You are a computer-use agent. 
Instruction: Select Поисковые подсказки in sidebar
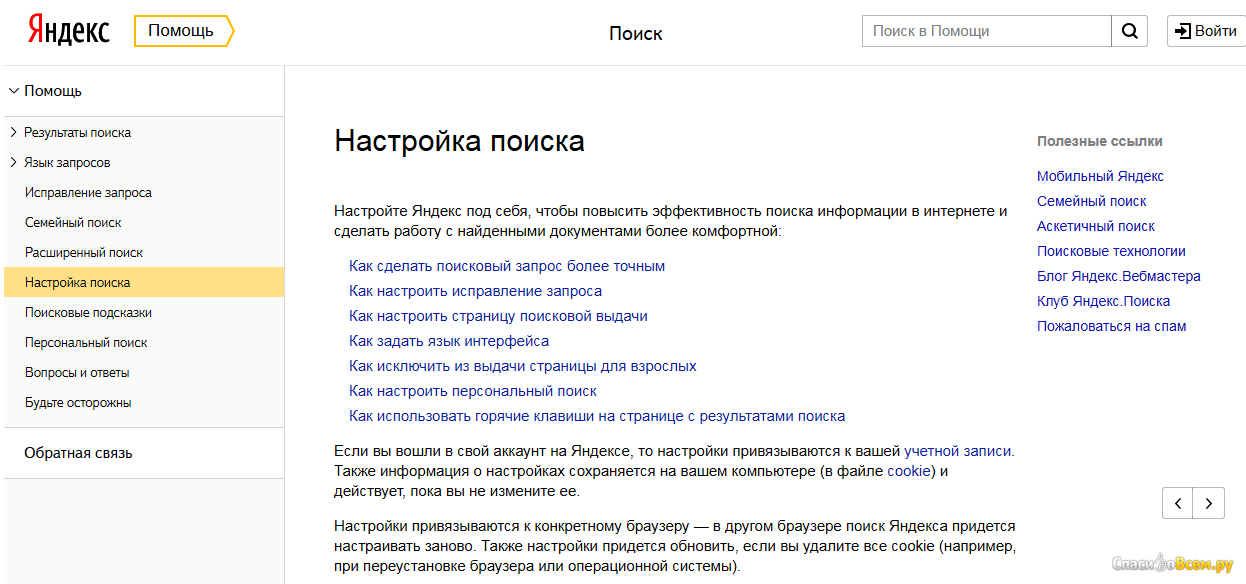(x=88, y=312)
